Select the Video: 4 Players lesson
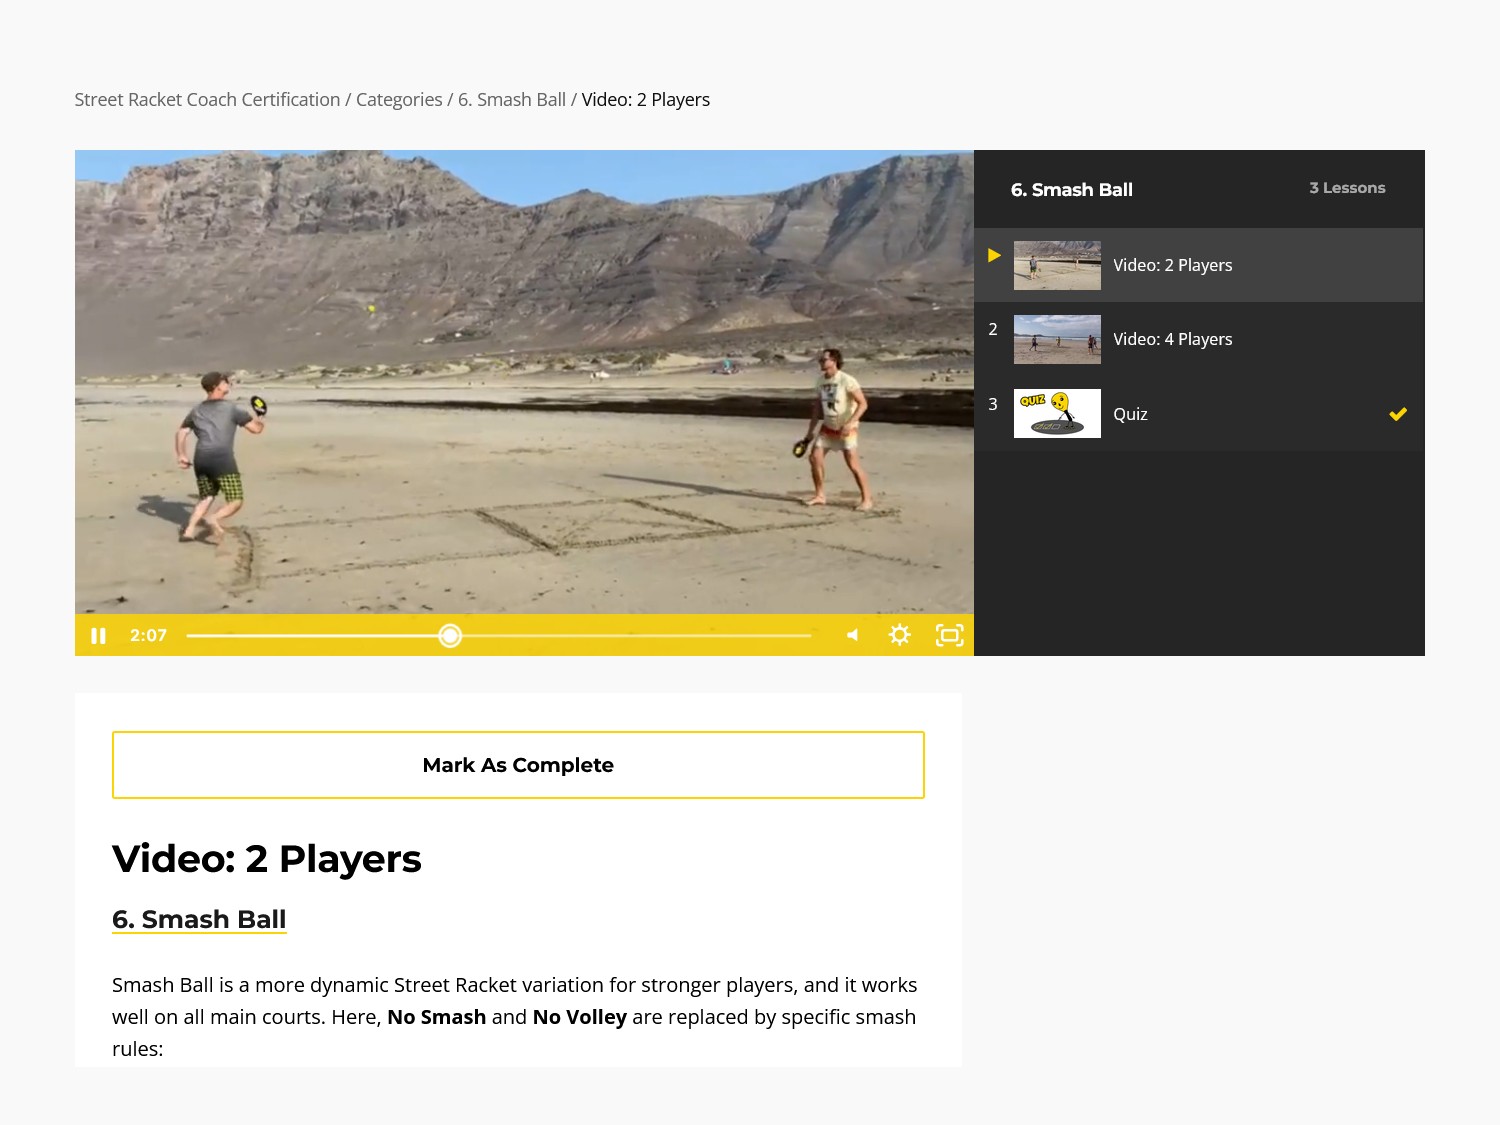The image size is (1500, 1125). (1198, 339)
